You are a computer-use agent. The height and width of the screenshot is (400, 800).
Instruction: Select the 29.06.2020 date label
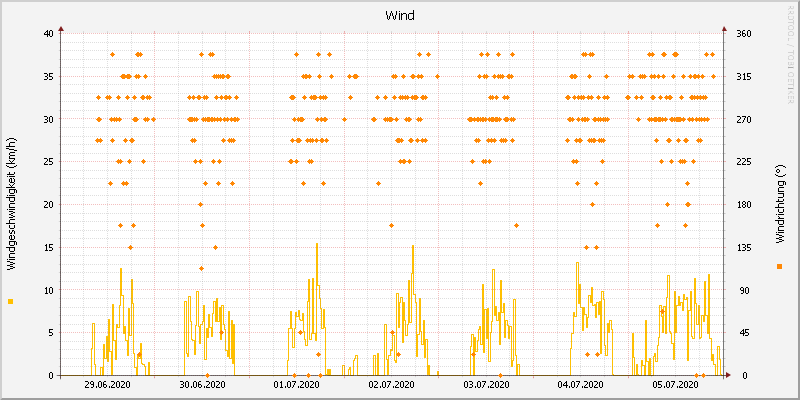107,384
